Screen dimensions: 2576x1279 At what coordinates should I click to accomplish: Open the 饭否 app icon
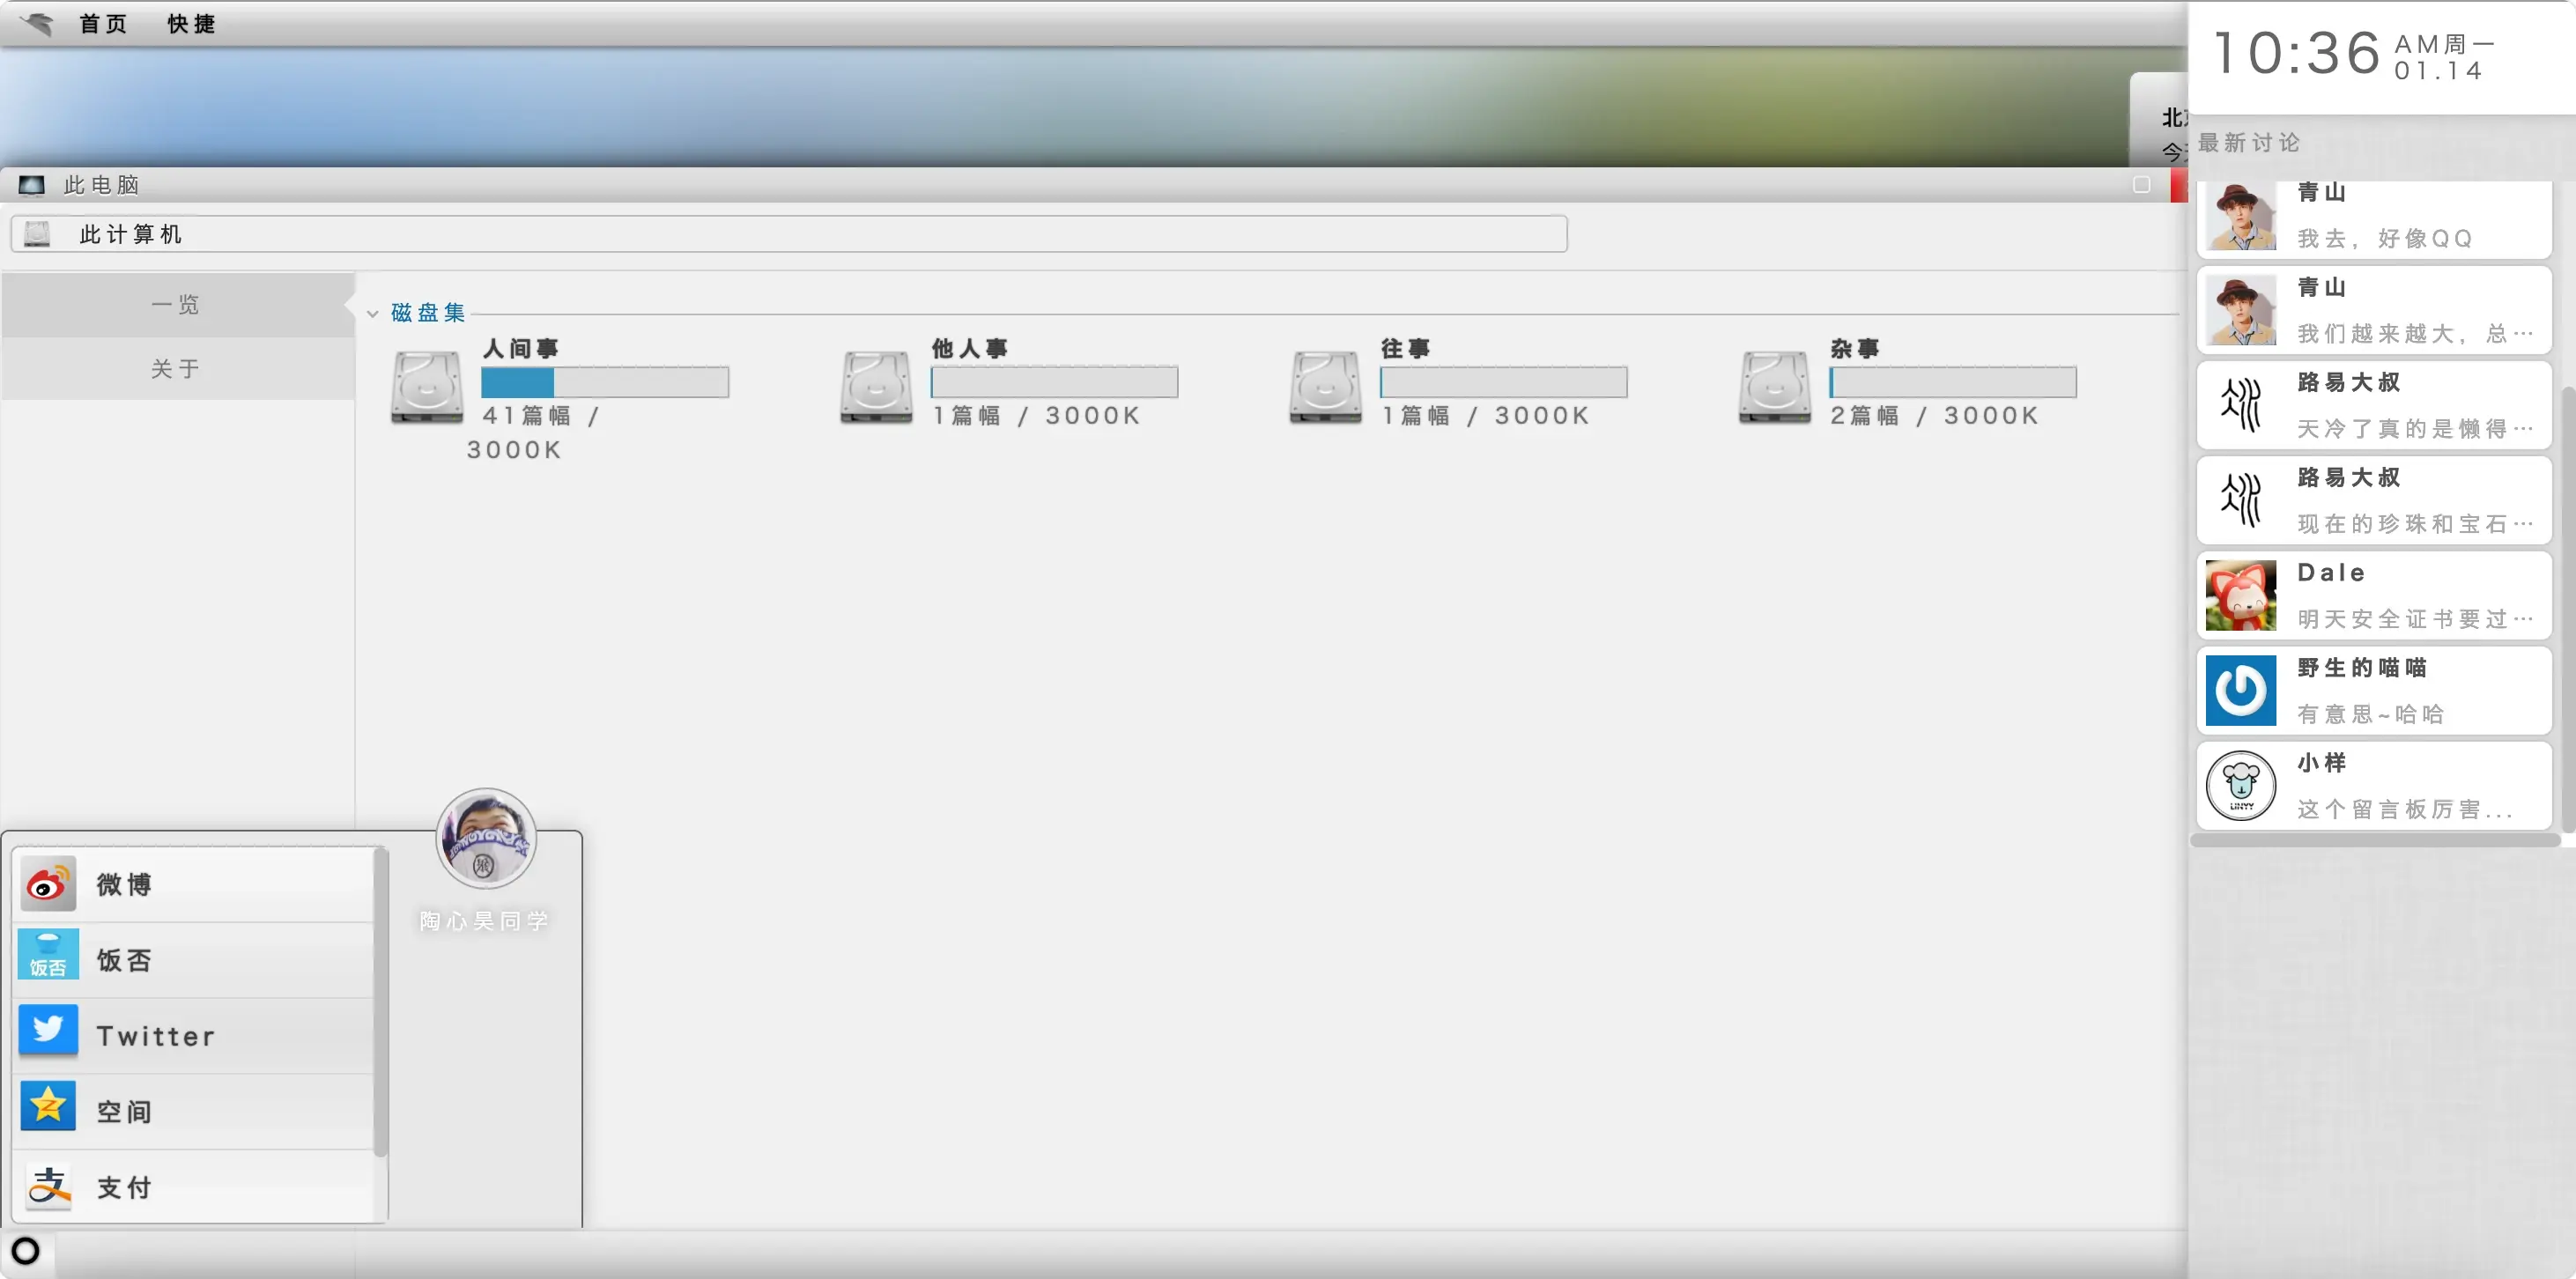(48, 959)
